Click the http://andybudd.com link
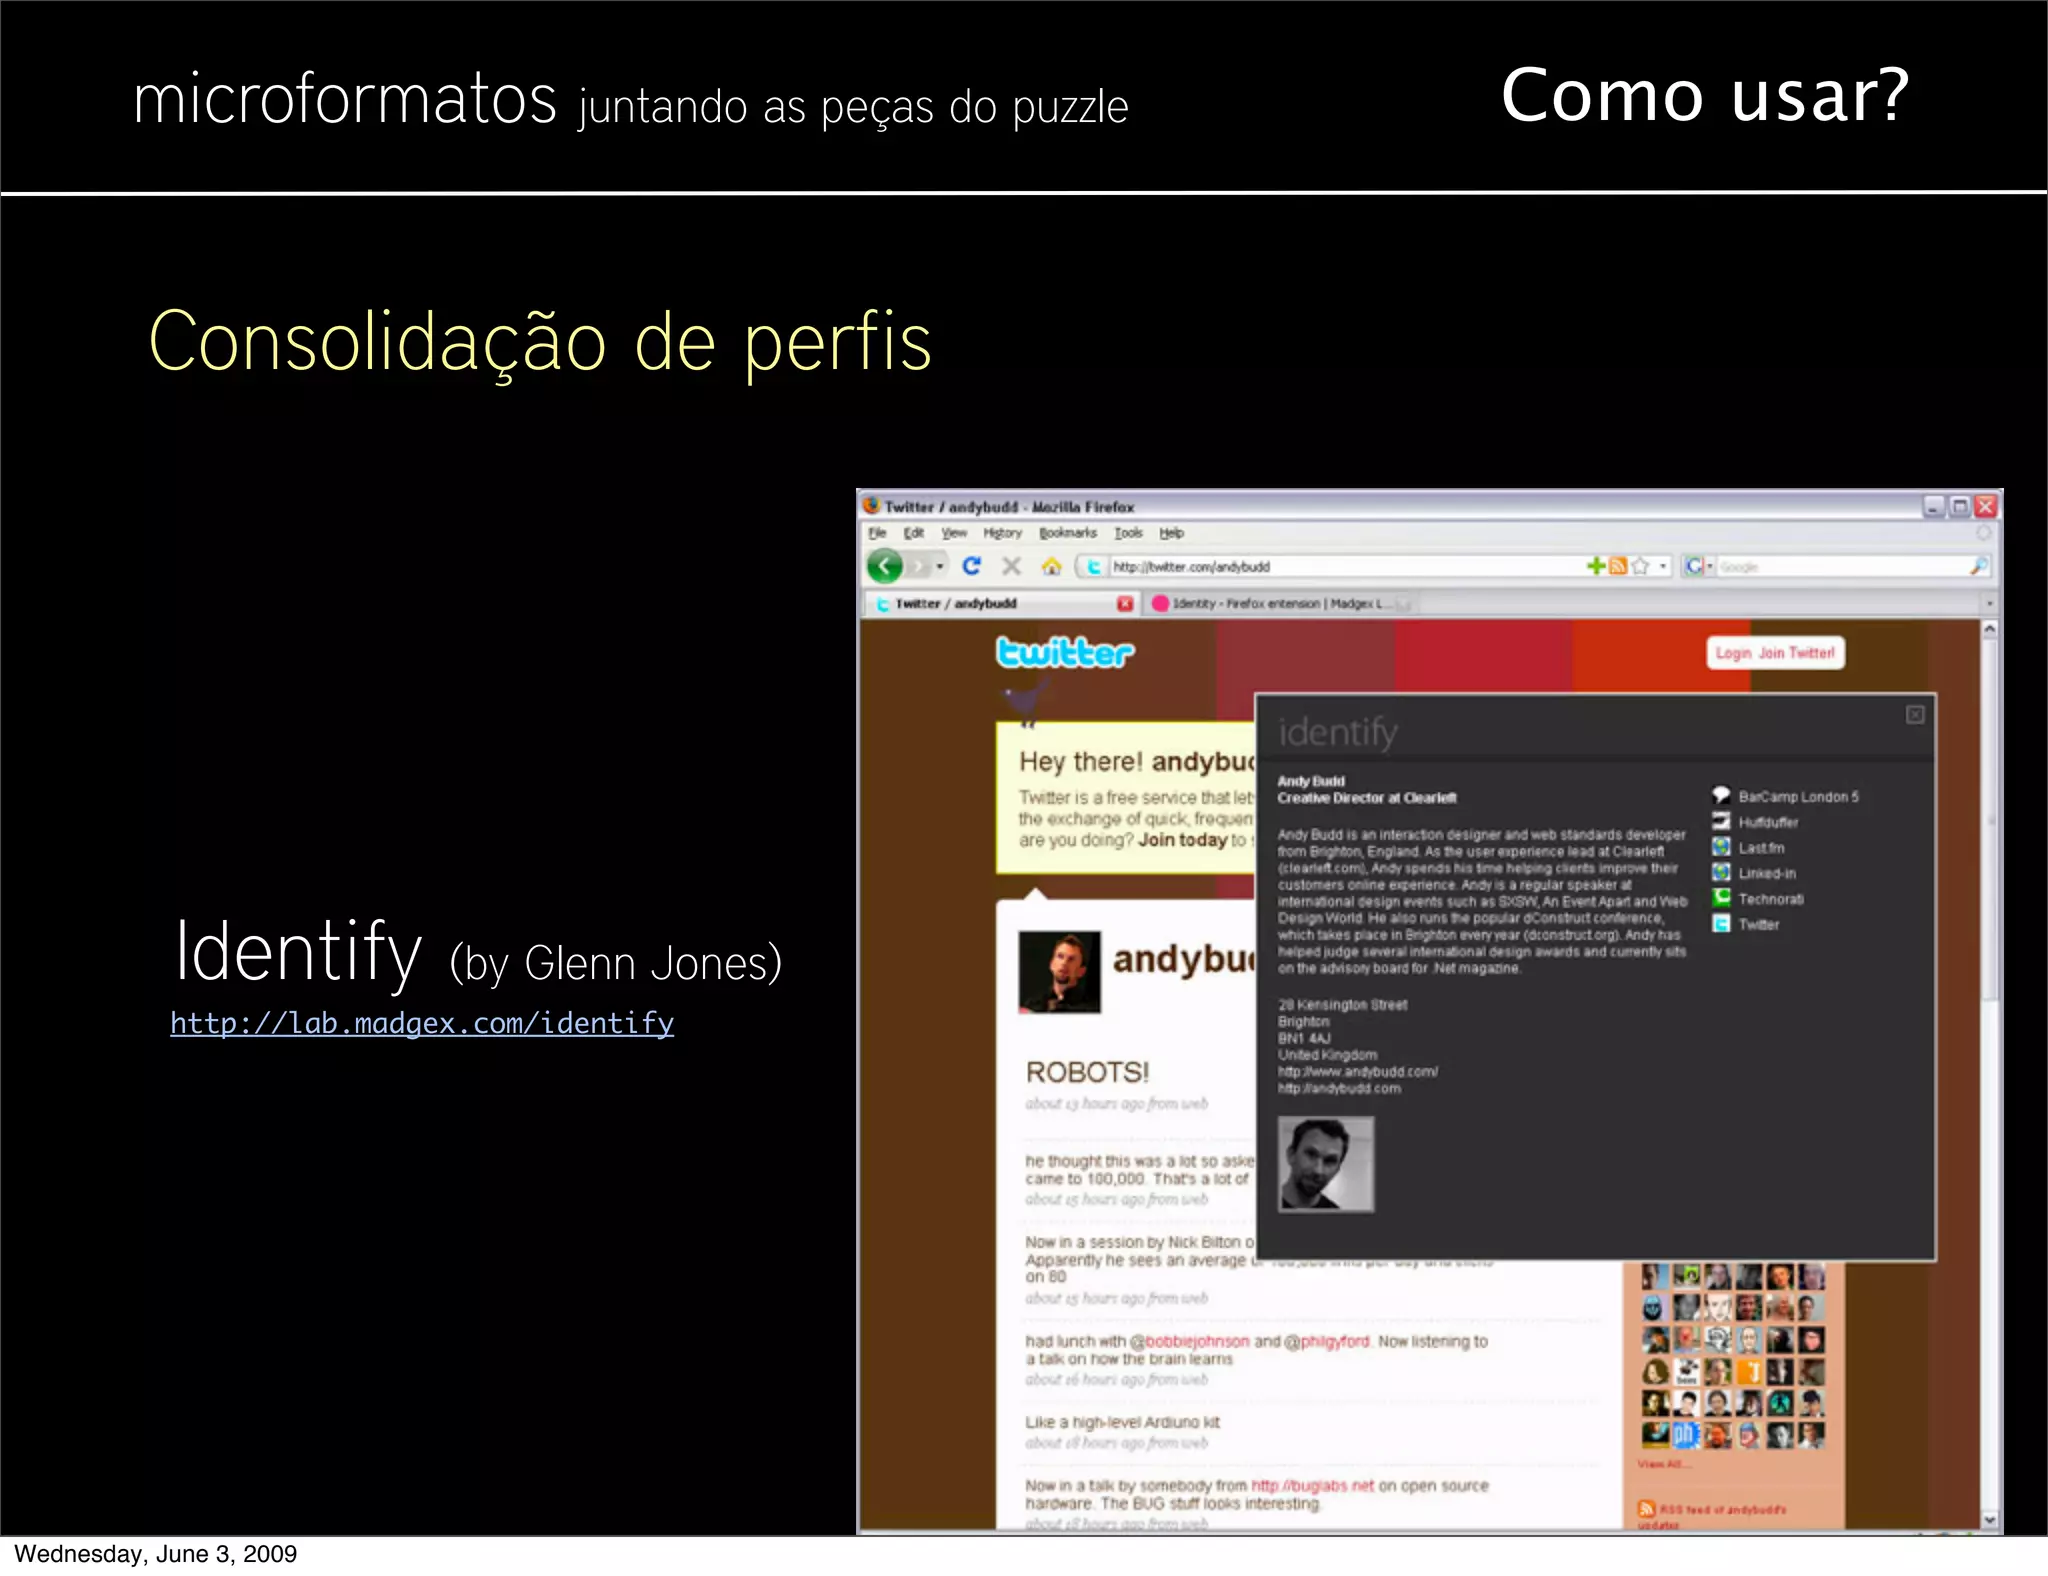Viewport: 2048px width, 1576px height. point(1339,1089)
